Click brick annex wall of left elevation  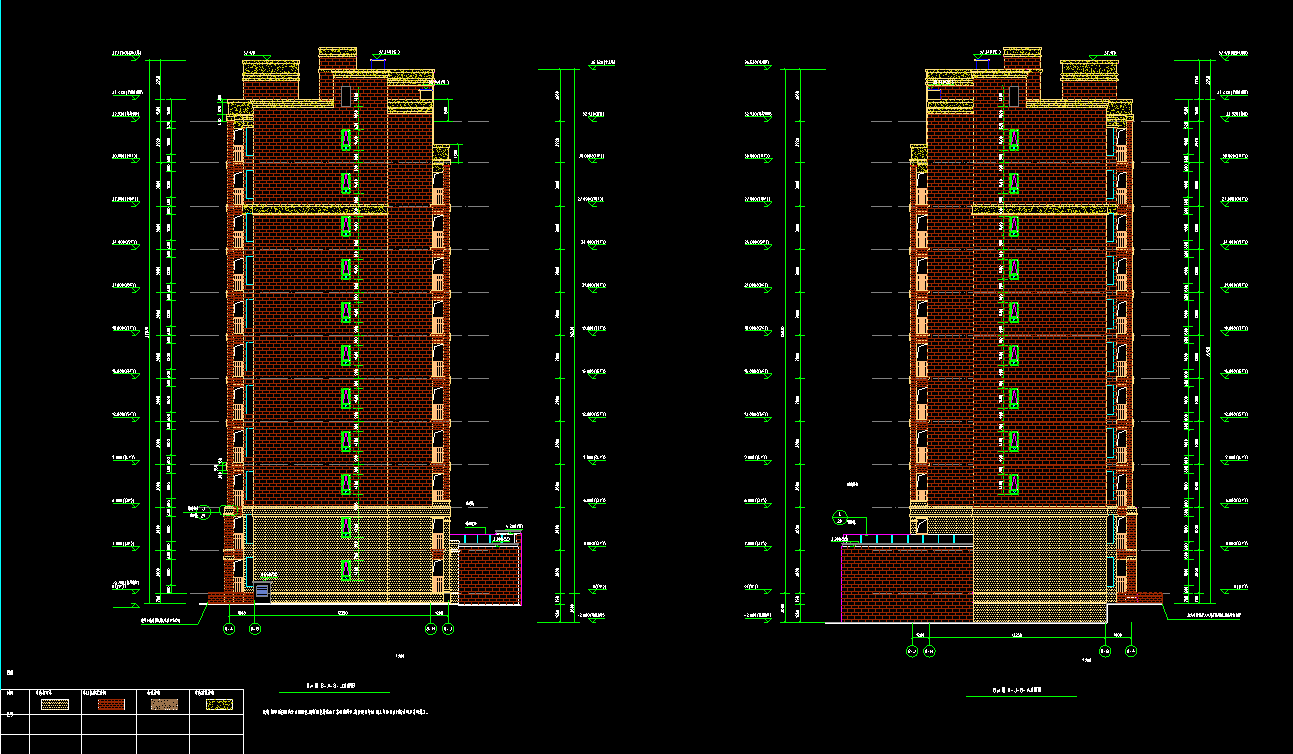(489, 575)
